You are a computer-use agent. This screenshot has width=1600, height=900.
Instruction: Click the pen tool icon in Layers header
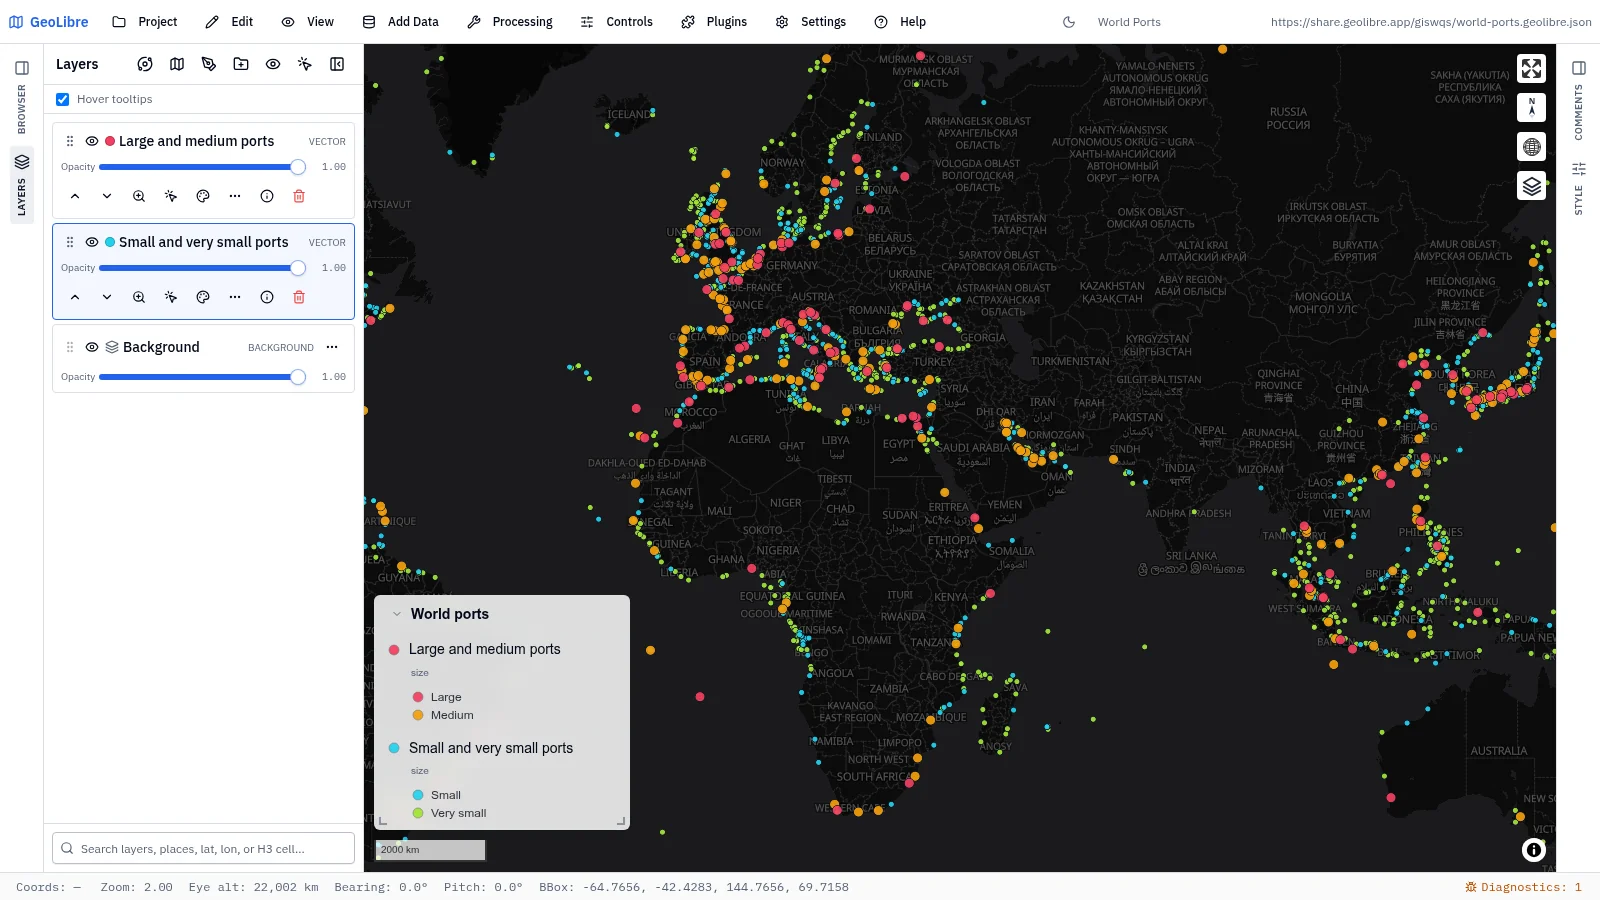(x=209, y=64)
